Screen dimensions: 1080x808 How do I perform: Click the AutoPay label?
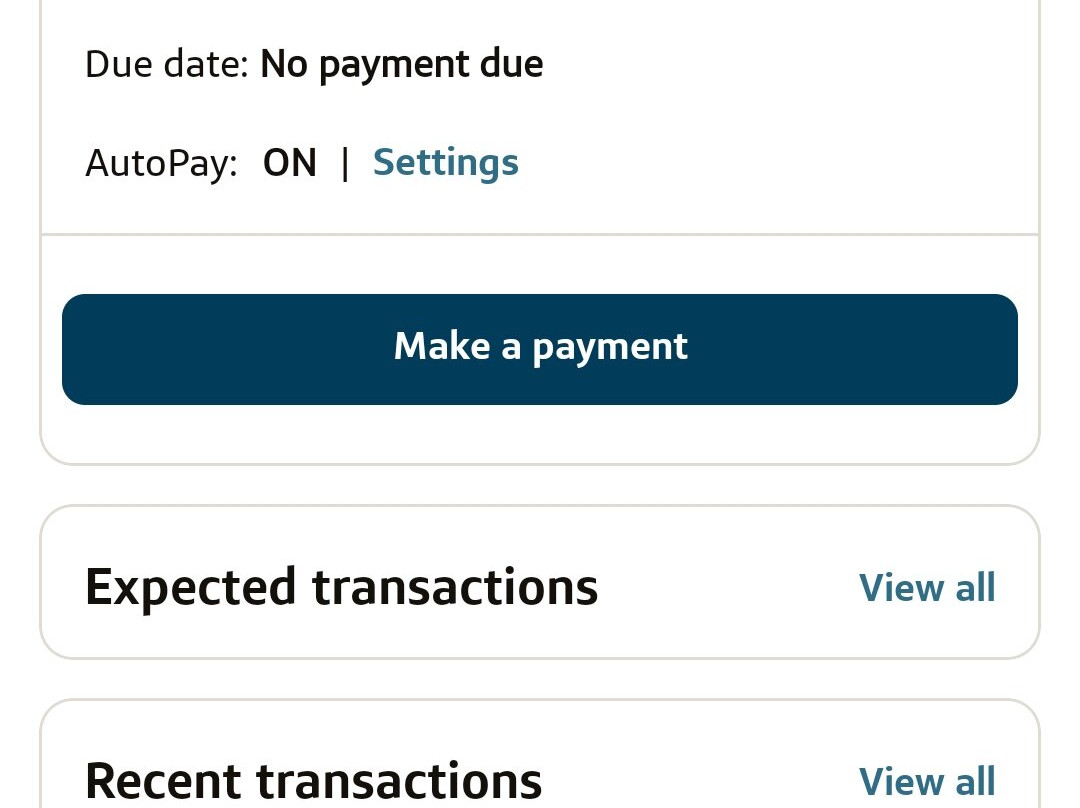(x=161, y=162)
